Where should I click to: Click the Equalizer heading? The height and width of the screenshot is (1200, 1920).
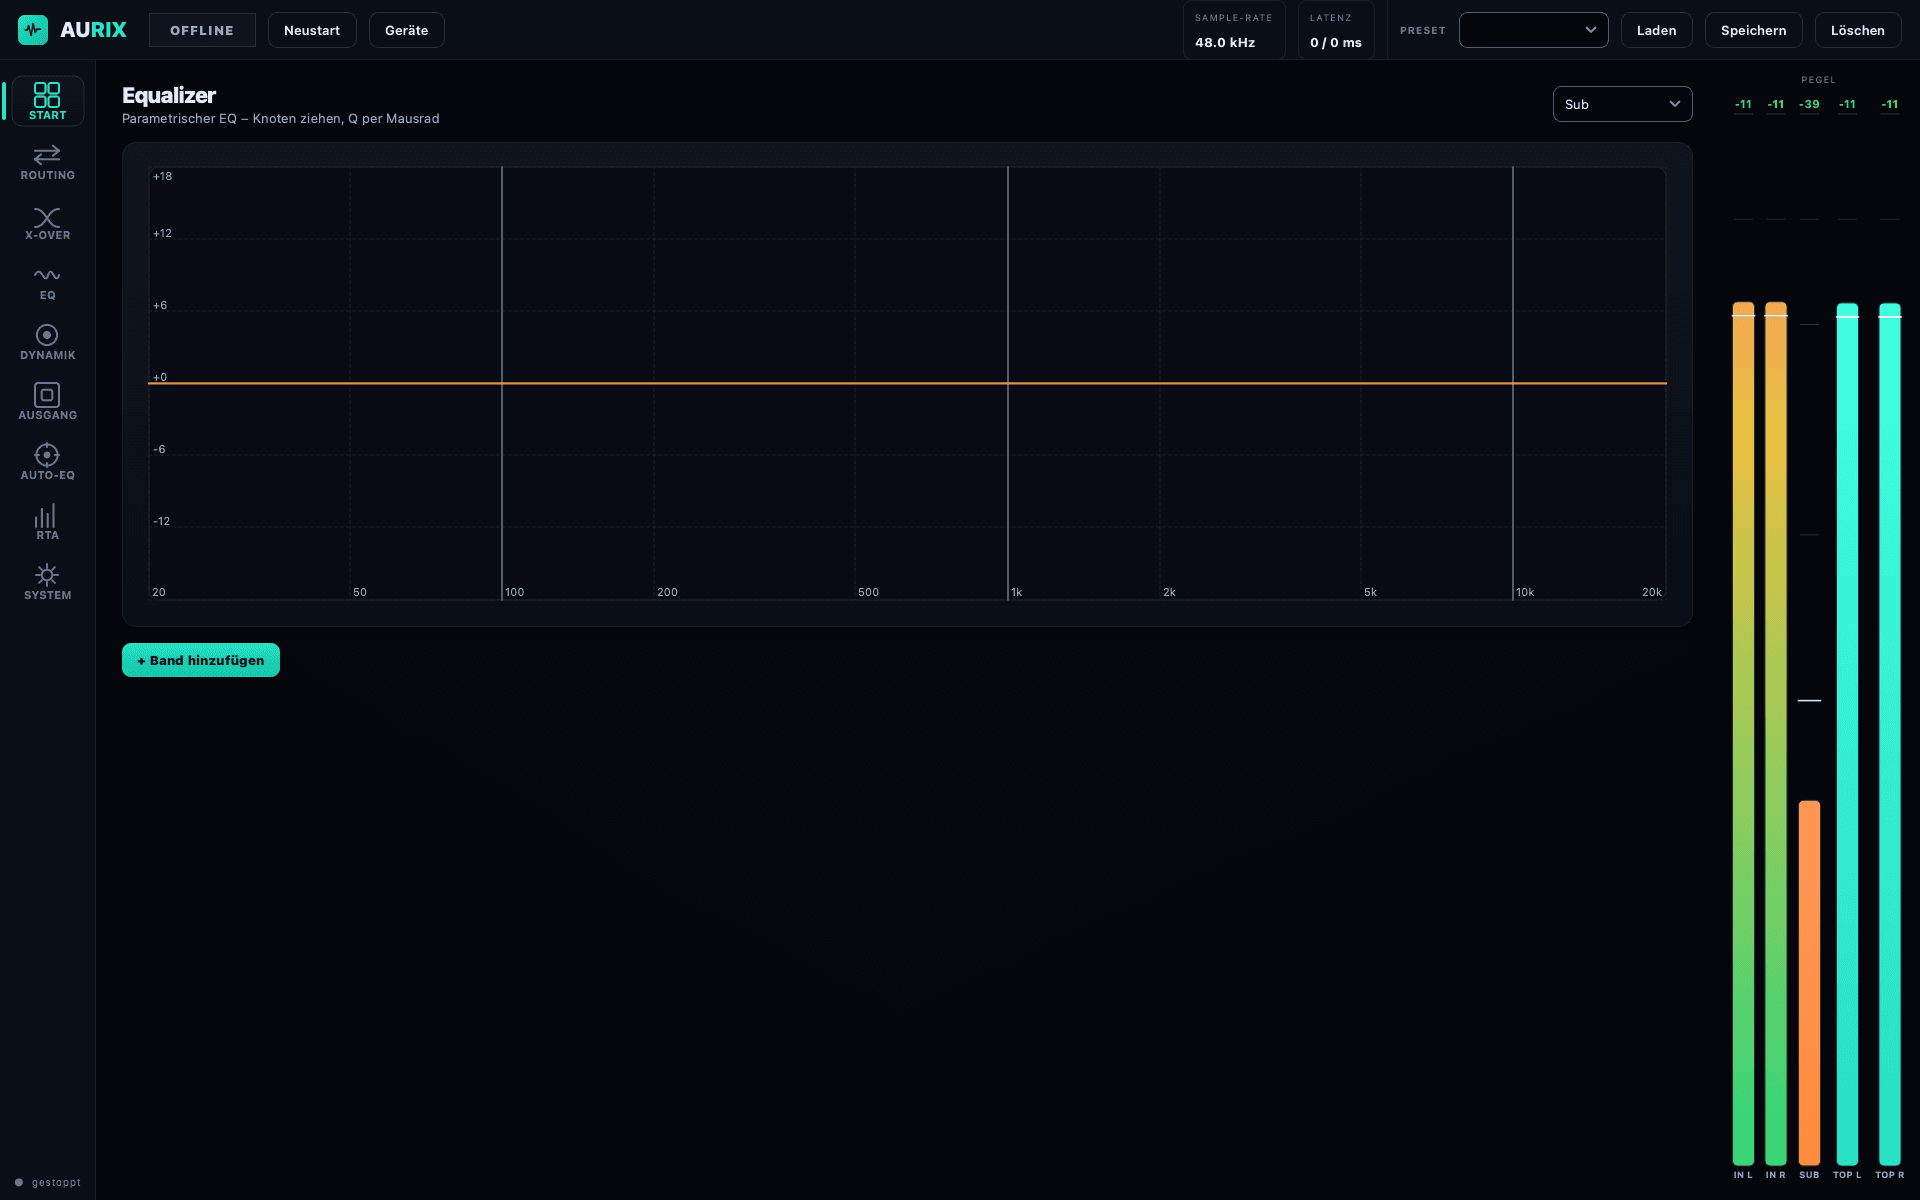169,95
